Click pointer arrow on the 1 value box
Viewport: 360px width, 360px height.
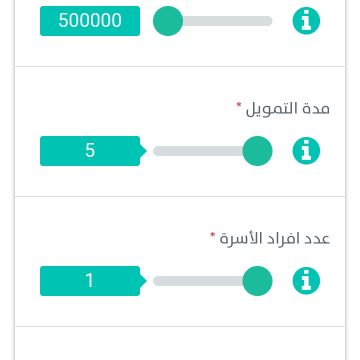143,281
